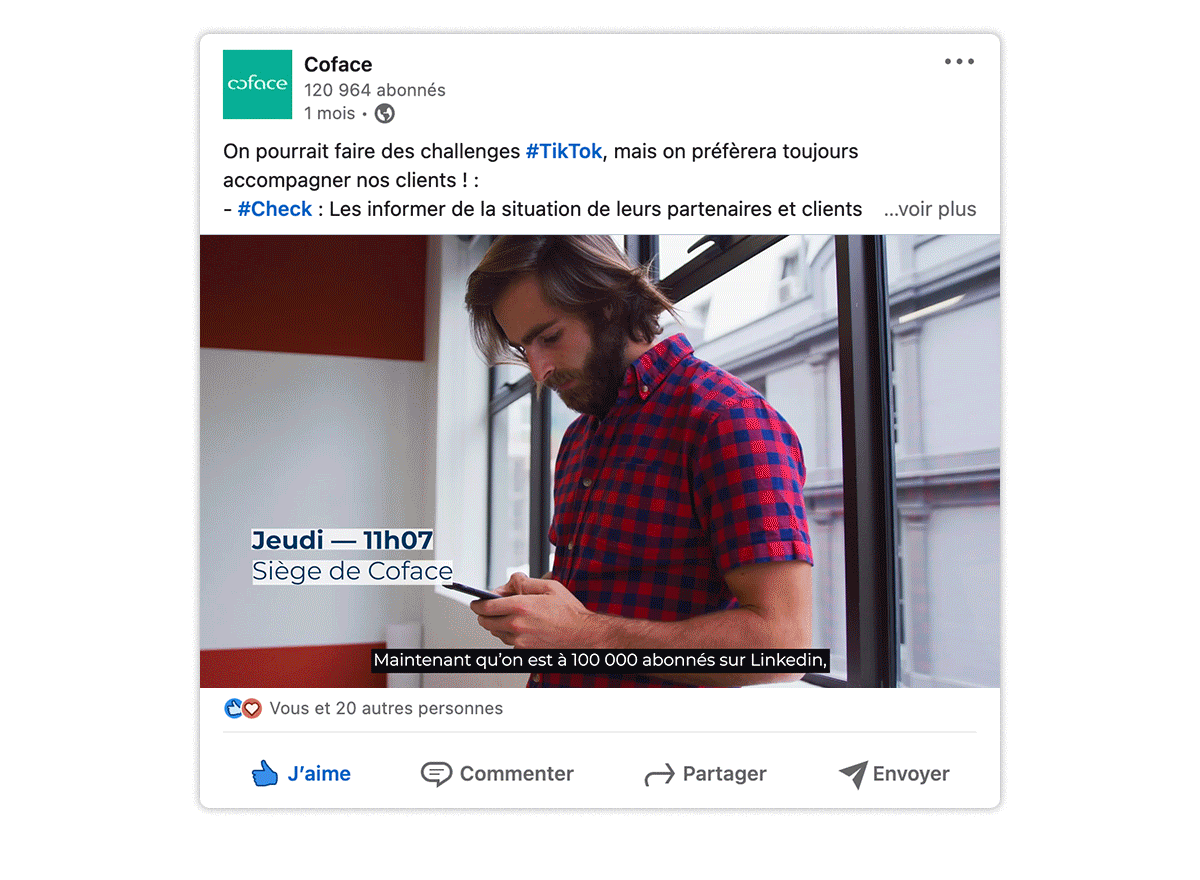The width and height of the screenshot is (1200, 880).
Task: Click the Coface logo avatar
Action: (257, 84)
